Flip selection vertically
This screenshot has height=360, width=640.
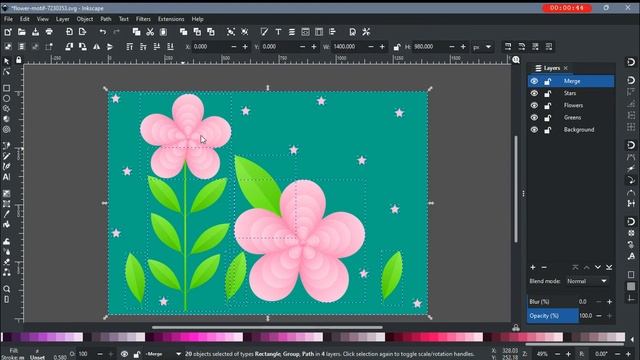tap(110, 47)
